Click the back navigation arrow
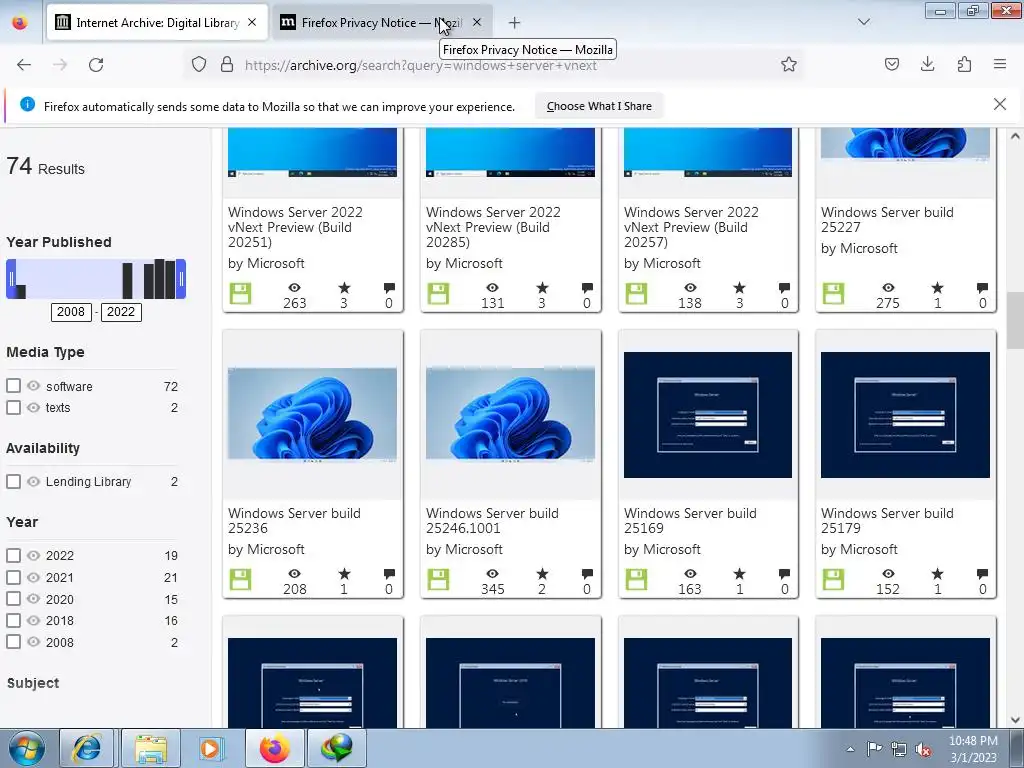 click(x=24, y=65)
